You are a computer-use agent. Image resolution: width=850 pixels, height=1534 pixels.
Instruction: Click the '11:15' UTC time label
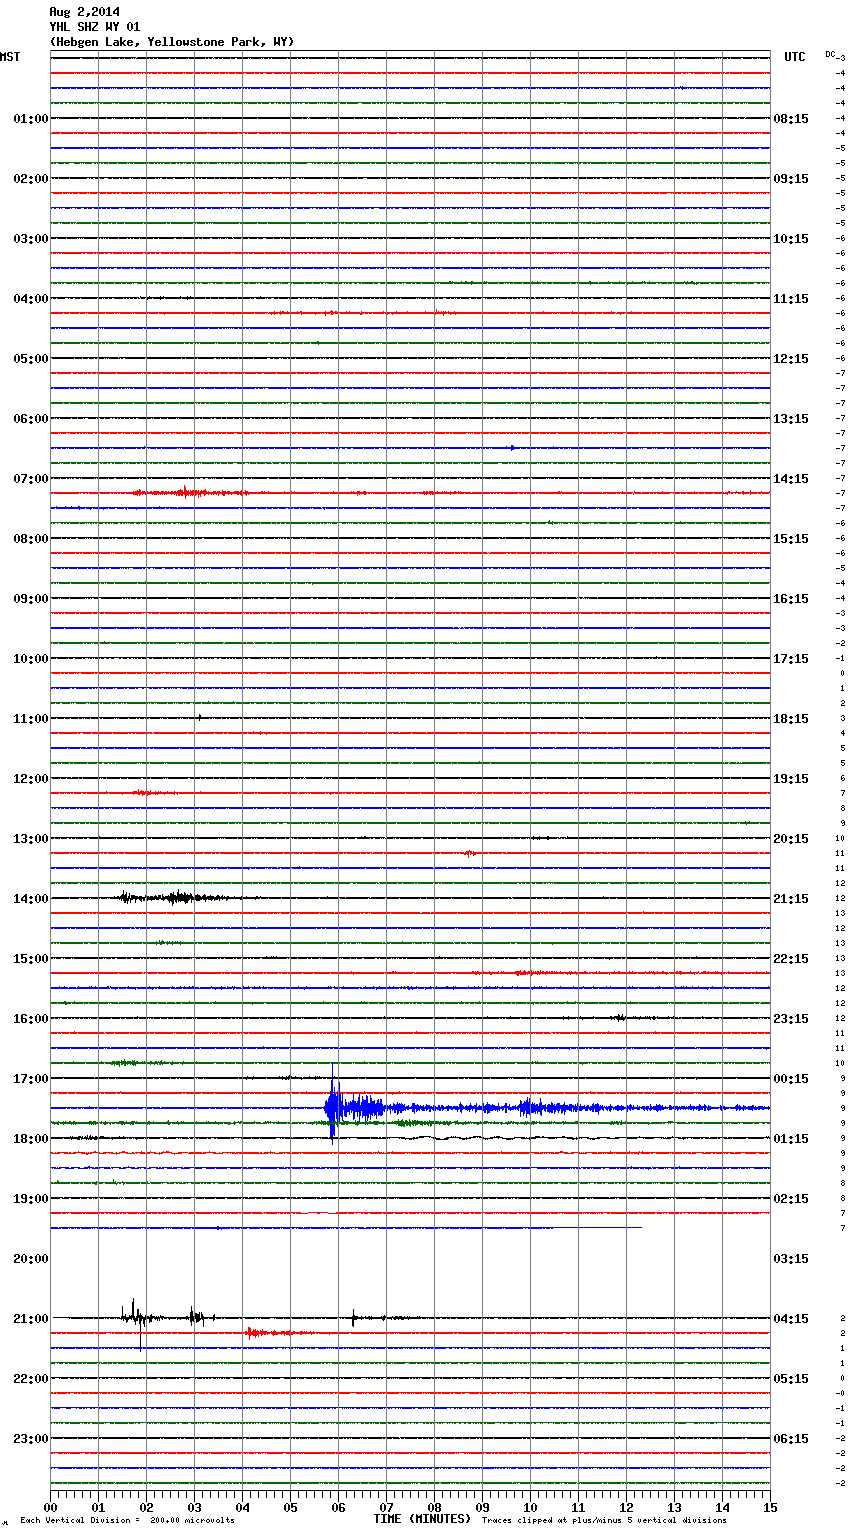[x=791, y=299]
